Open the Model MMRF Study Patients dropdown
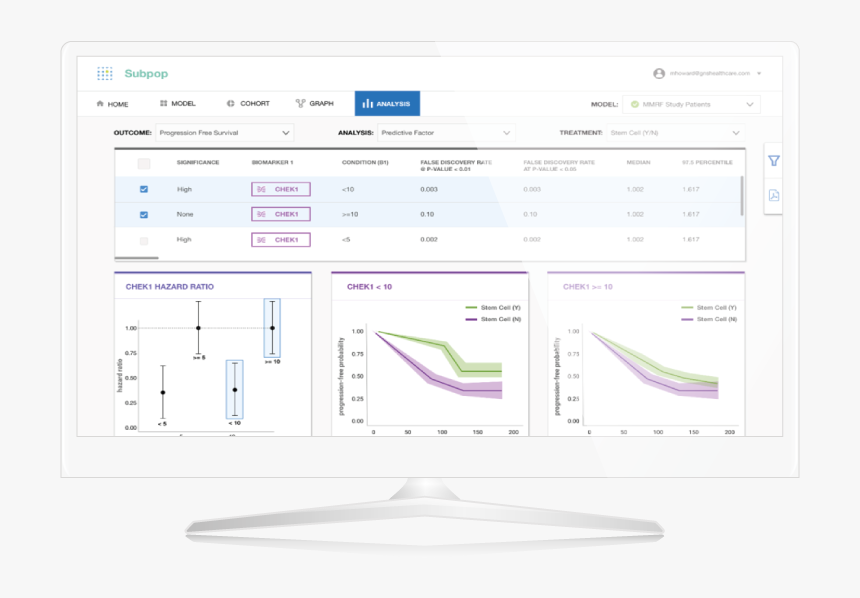This screenshot has width=860, height=598. [691, 104]
